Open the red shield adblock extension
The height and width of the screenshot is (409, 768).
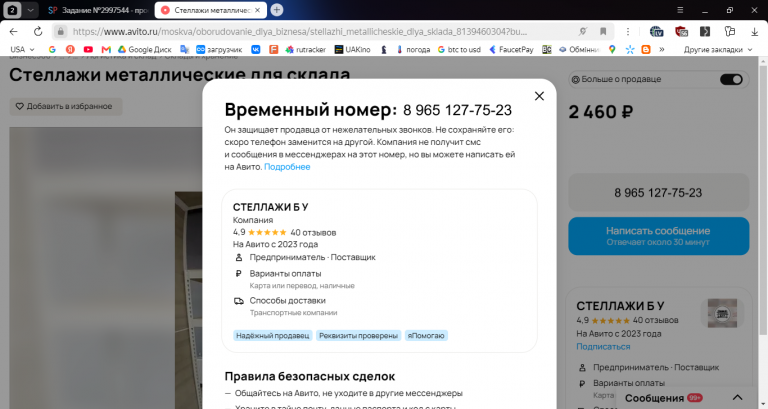point(681,32)
